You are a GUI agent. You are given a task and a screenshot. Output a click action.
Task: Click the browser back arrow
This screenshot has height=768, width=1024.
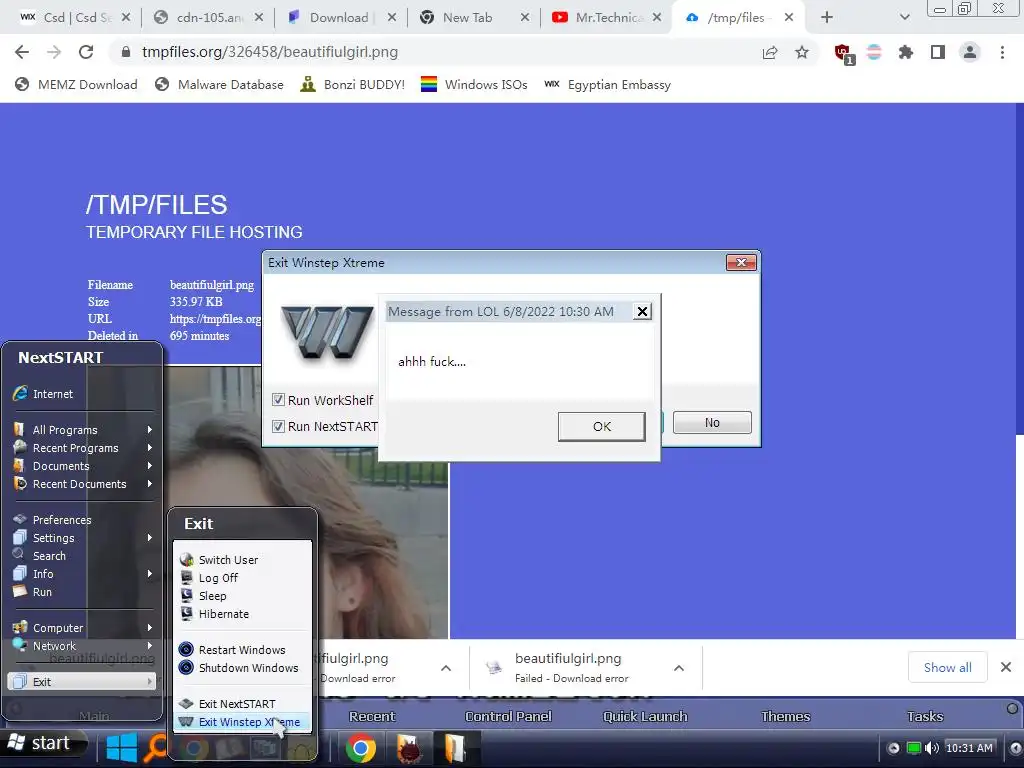(22, 52)
